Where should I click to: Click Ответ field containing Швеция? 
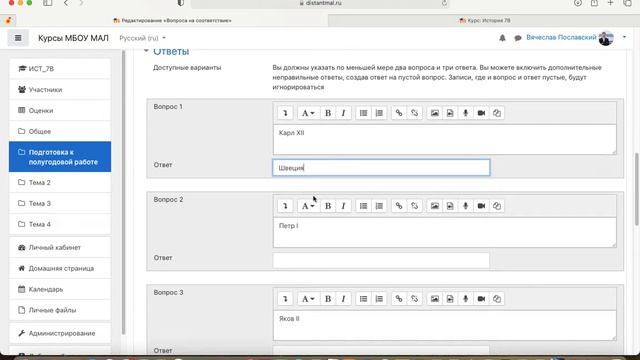[x=381, y=168]
